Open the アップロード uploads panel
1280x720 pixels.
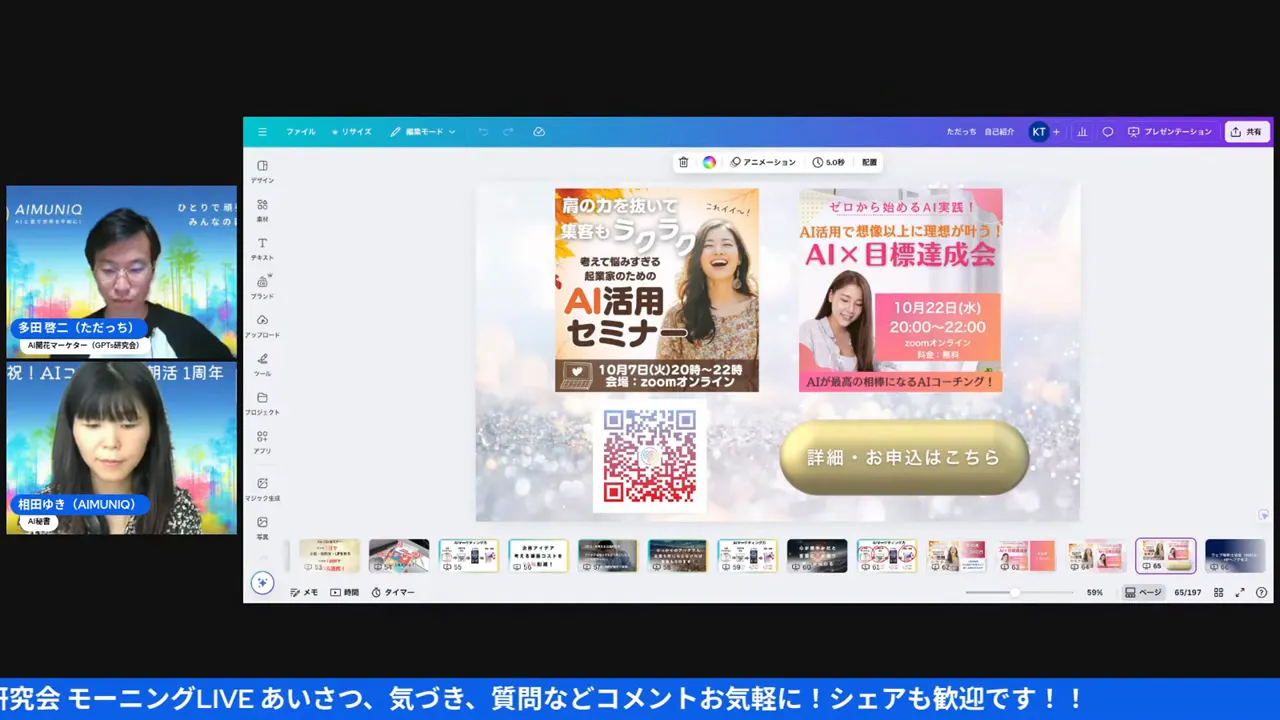(x=262, y=326)
